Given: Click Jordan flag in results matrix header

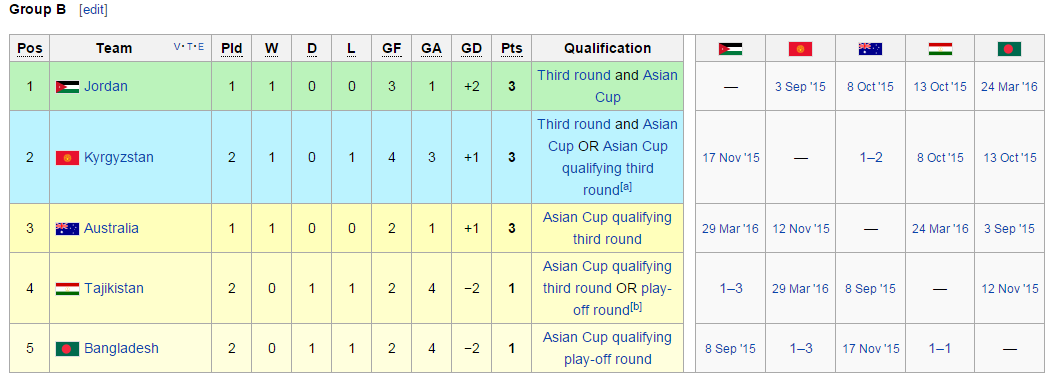Looking at the screenshot, I should [x=730, y=49].
